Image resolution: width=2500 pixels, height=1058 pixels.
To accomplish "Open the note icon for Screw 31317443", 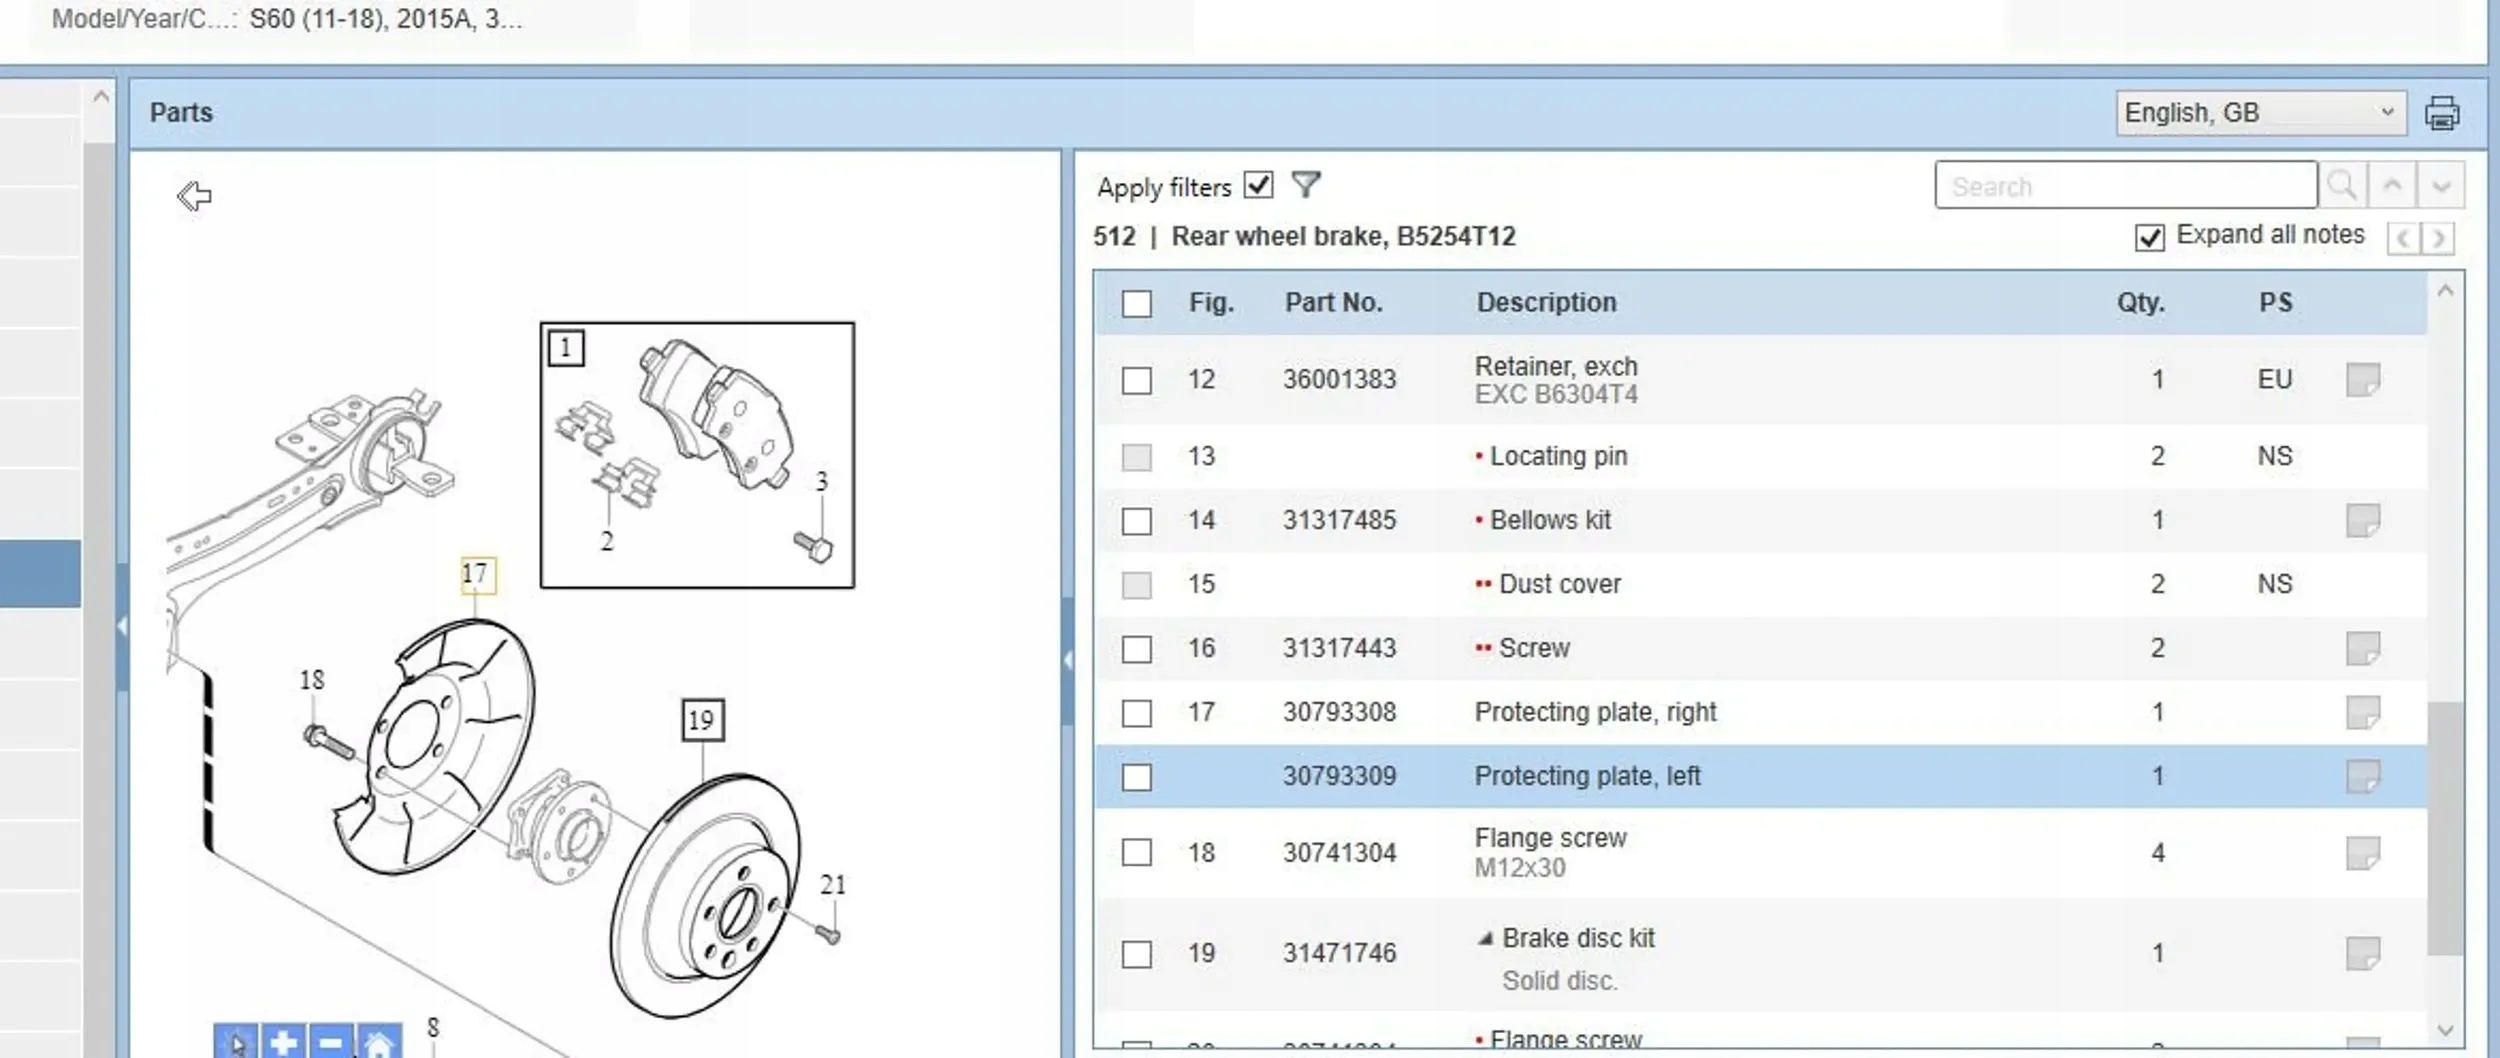I will (x=2363, y=648).
